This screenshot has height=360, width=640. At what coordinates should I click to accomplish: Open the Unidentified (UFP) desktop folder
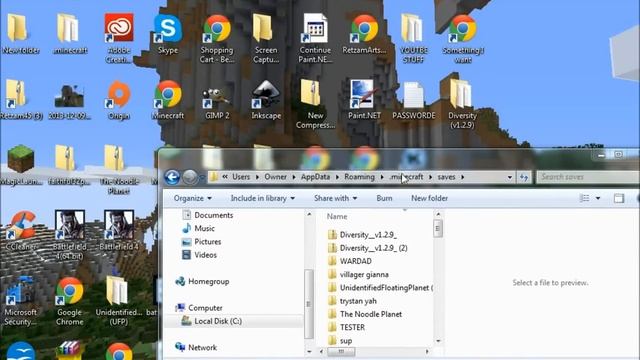(x=119, y=301)
